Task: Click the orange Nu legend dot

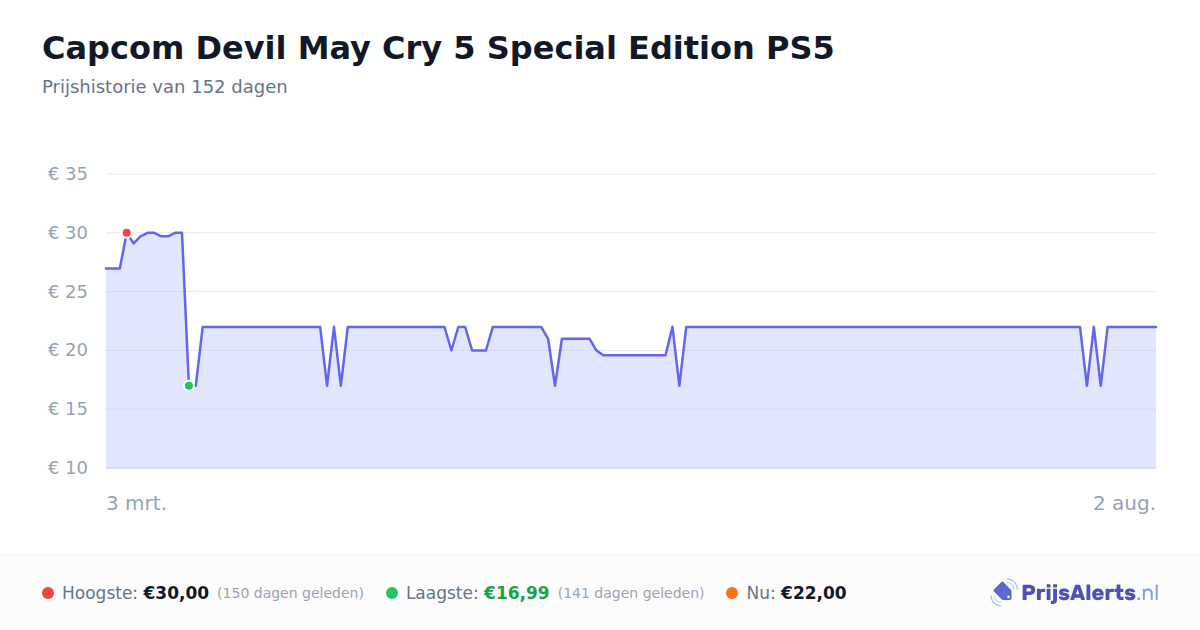Action: 732,593
